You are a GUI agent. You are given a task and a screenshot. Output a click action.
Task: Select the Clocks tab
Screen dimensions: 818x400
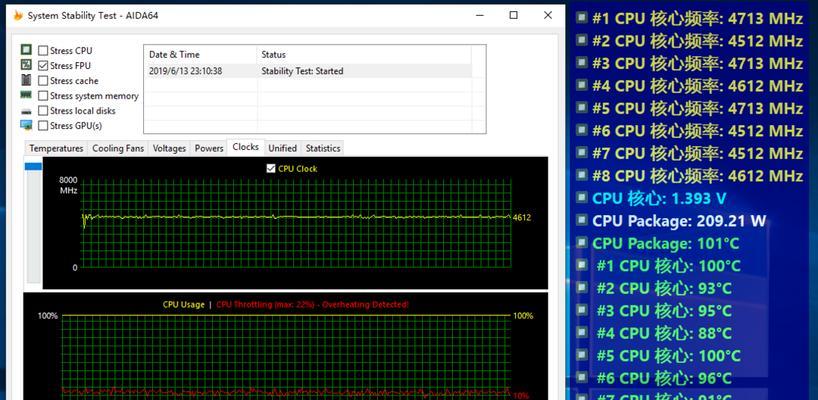click(x=246, y=147)
